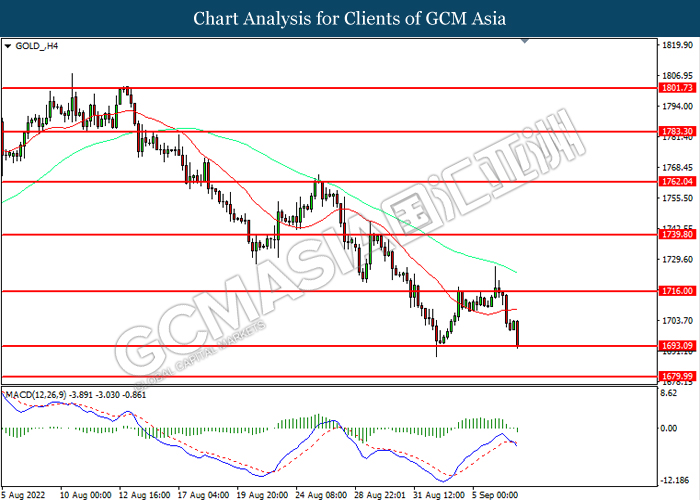
Task: Click the 1794.00 price axis value
Action: click(678, 106)
